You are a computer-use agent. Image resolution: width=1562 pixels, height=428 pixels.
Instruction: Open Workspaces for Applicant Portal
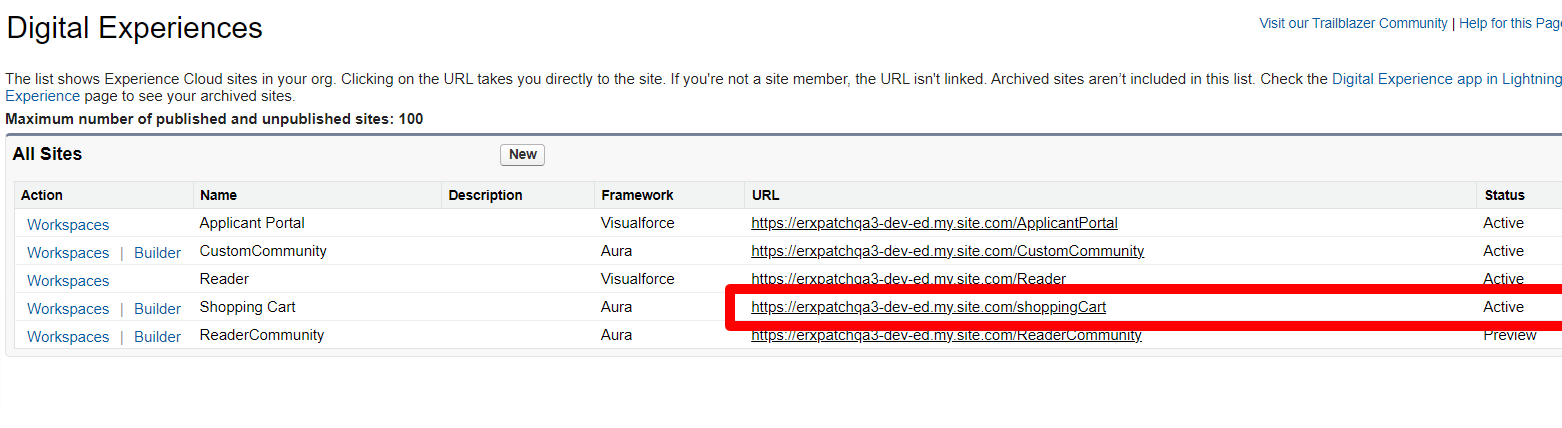pos(68,225)
